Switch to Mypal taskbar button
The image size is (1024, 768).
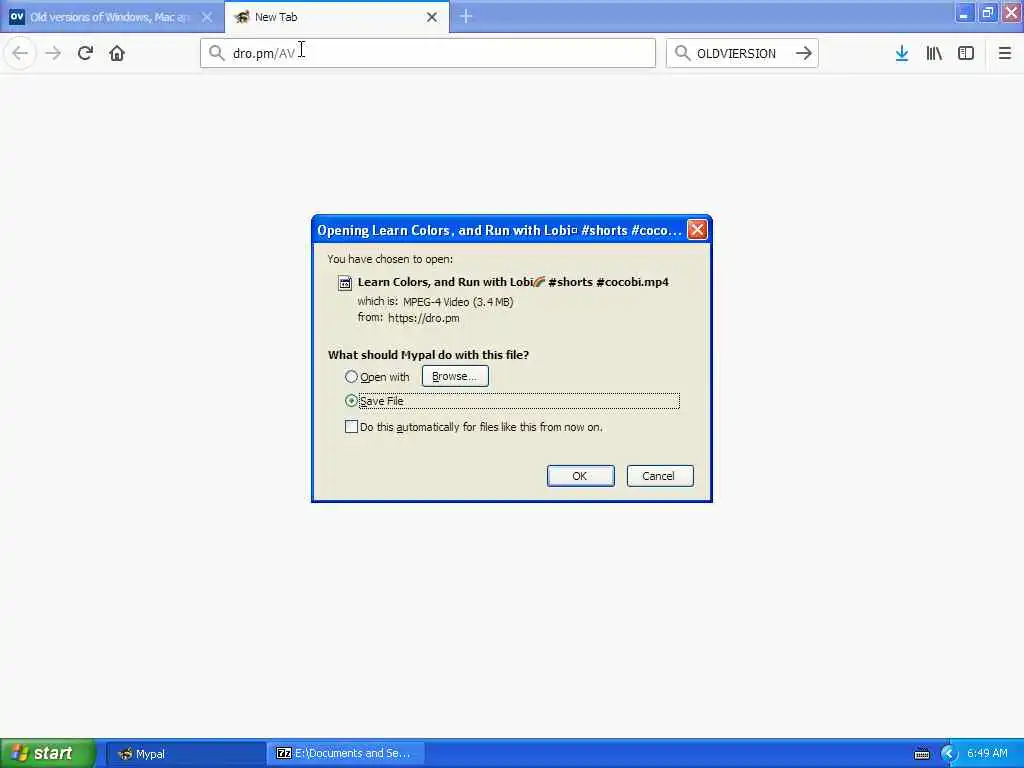coord(186,754)
